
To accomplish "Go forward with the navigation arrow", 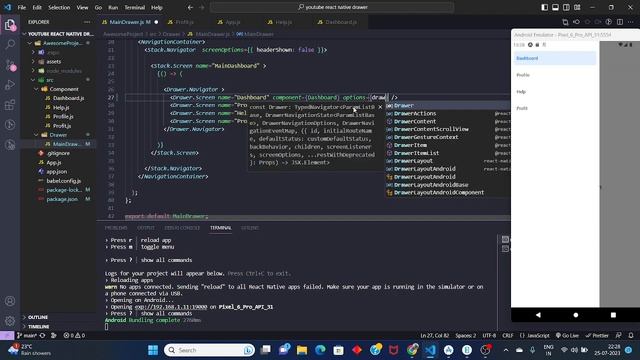I will 202,7.
